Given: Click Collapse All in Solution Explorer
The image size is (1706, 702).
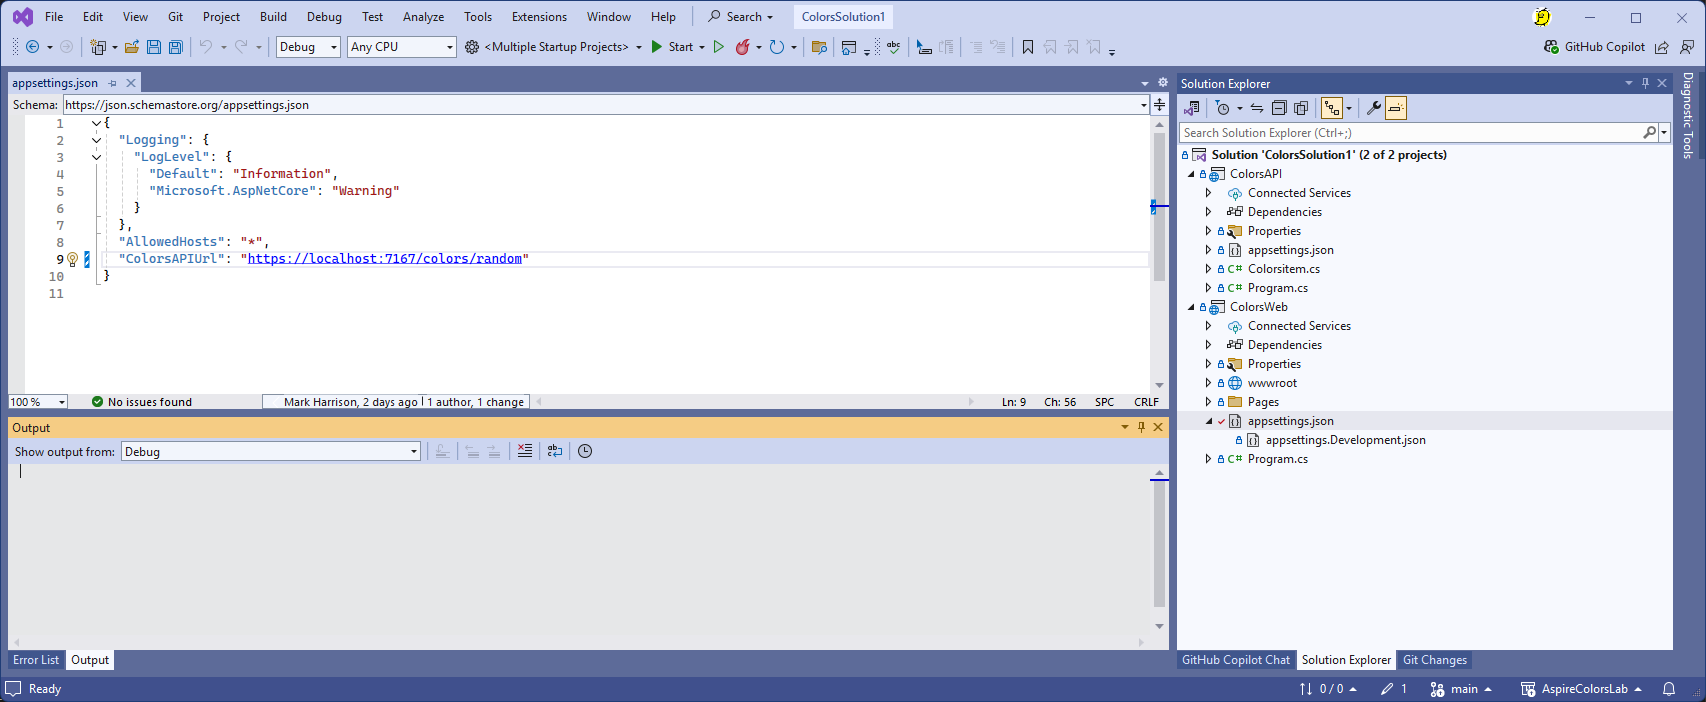Looking at the screenshot, I should pyautogui.click(x=1279, y=108).
